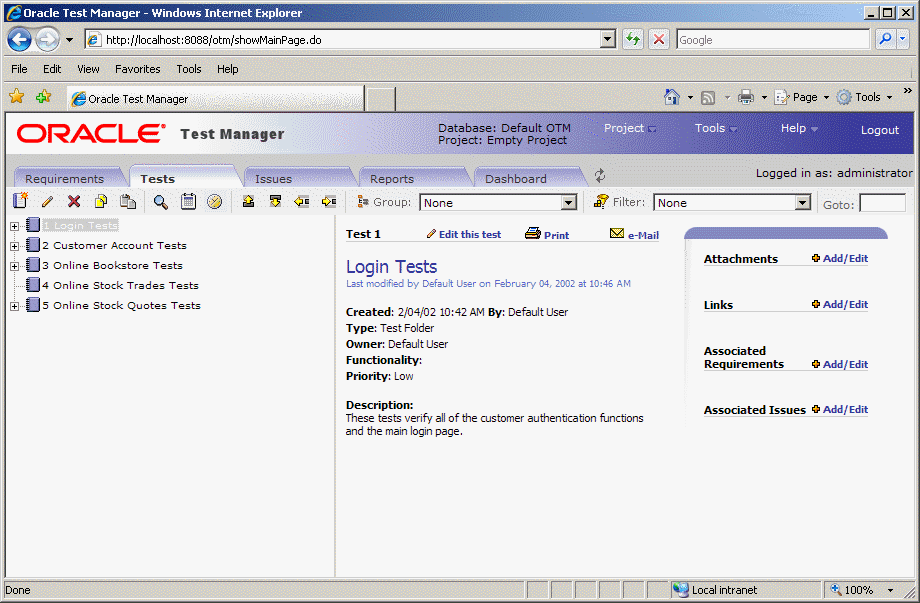
Task: Expand the 3 Online Bookstore Tests node
Action: coord(15,266)
